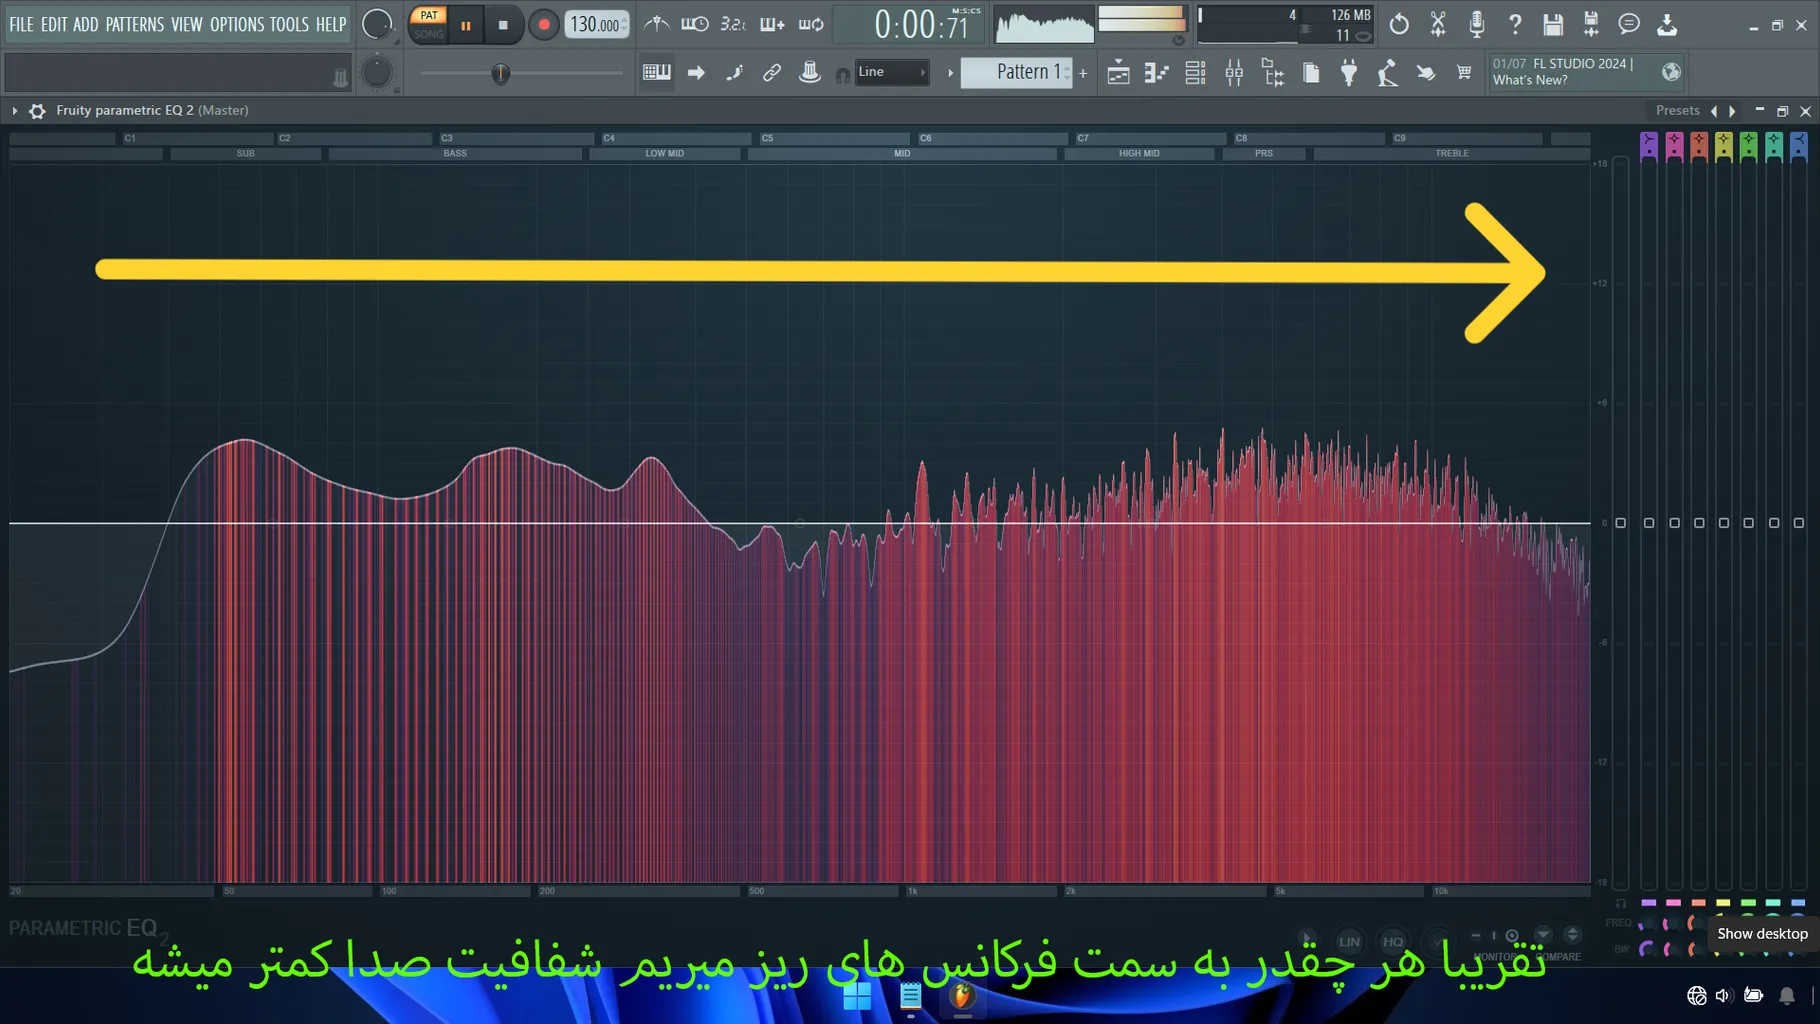Open the VIEW menu
This screenshot has height=1024, width=1820.
(187, 24)
